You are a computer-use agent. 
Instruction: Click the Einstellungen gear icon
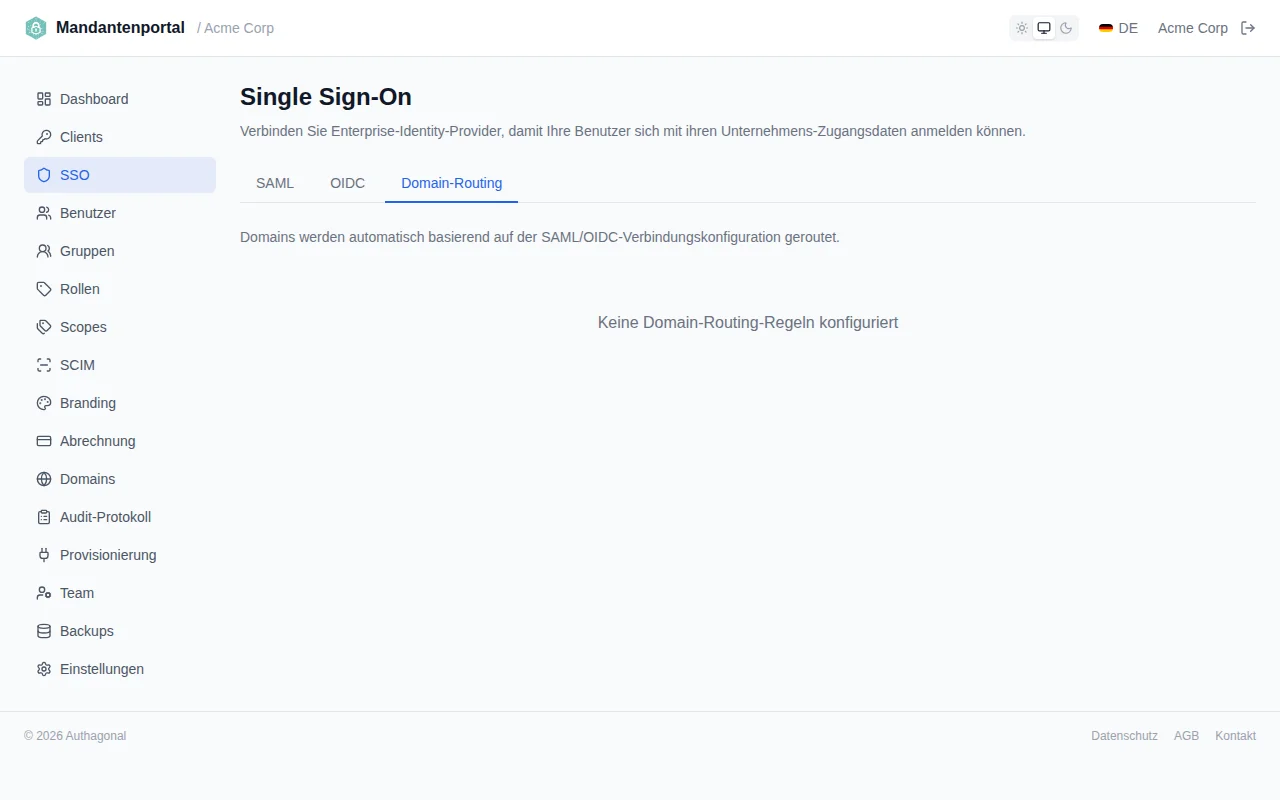pos(44,669)
